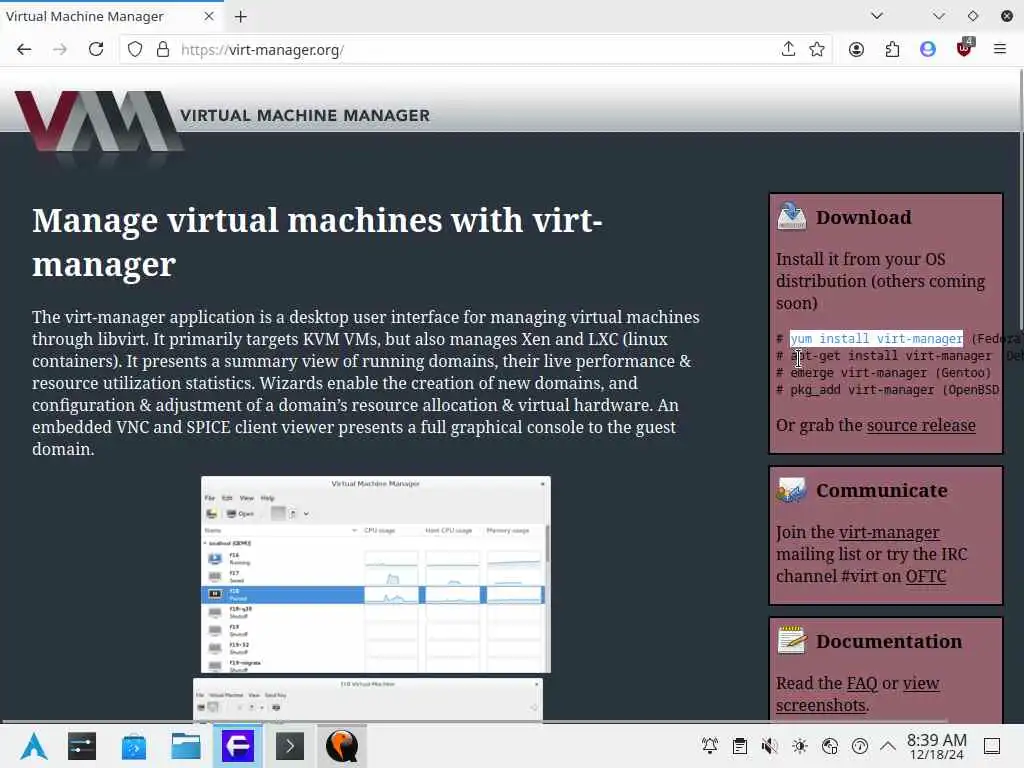Open tracking protection shield icon
Screen dimensions: 1024x768
pos(135,50)
